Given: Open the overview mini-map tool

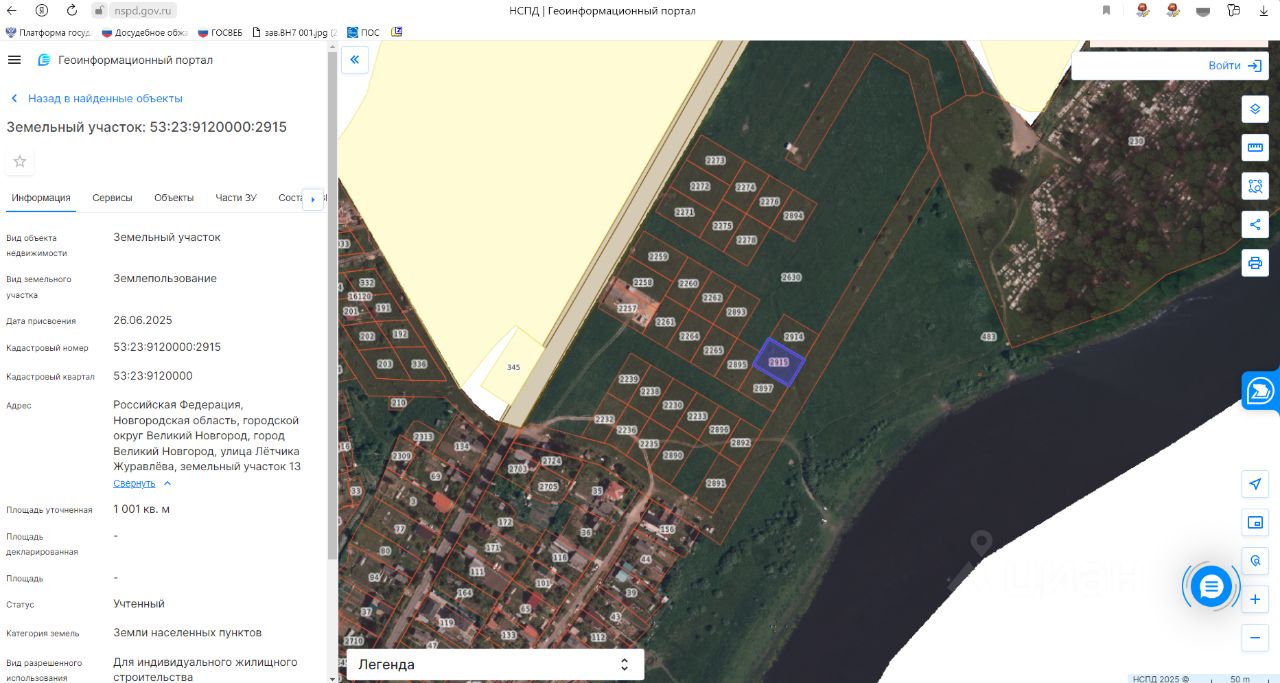Looking at the screenshot, I should click(x=1255, y=522).
